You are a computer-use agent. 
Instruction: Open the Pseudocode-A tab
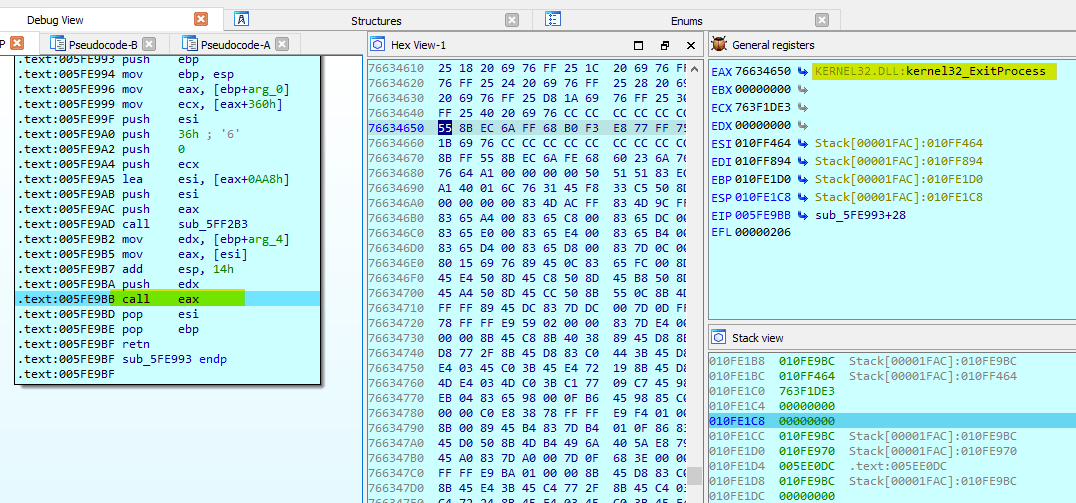pos(235,45)
